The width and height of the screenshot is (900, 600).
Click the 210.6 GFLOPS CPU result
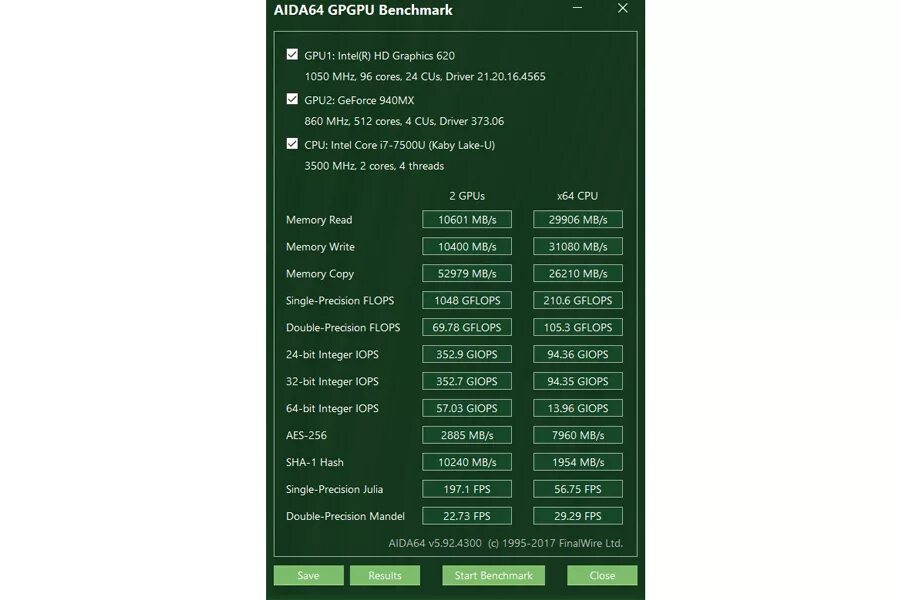pyautogui.click(x=577, y=300)
